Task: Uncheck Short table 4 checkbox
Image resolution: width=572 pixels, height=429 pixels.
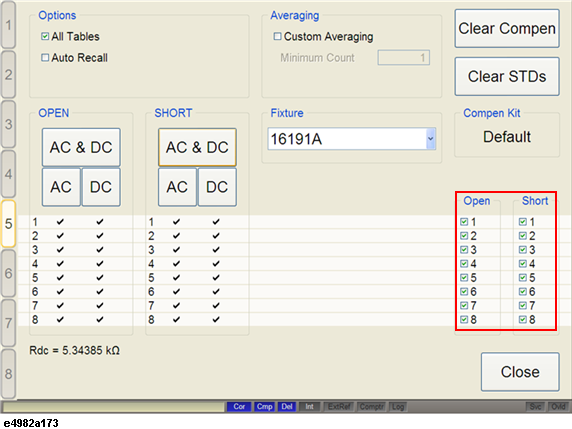Action: pos(523,263)
